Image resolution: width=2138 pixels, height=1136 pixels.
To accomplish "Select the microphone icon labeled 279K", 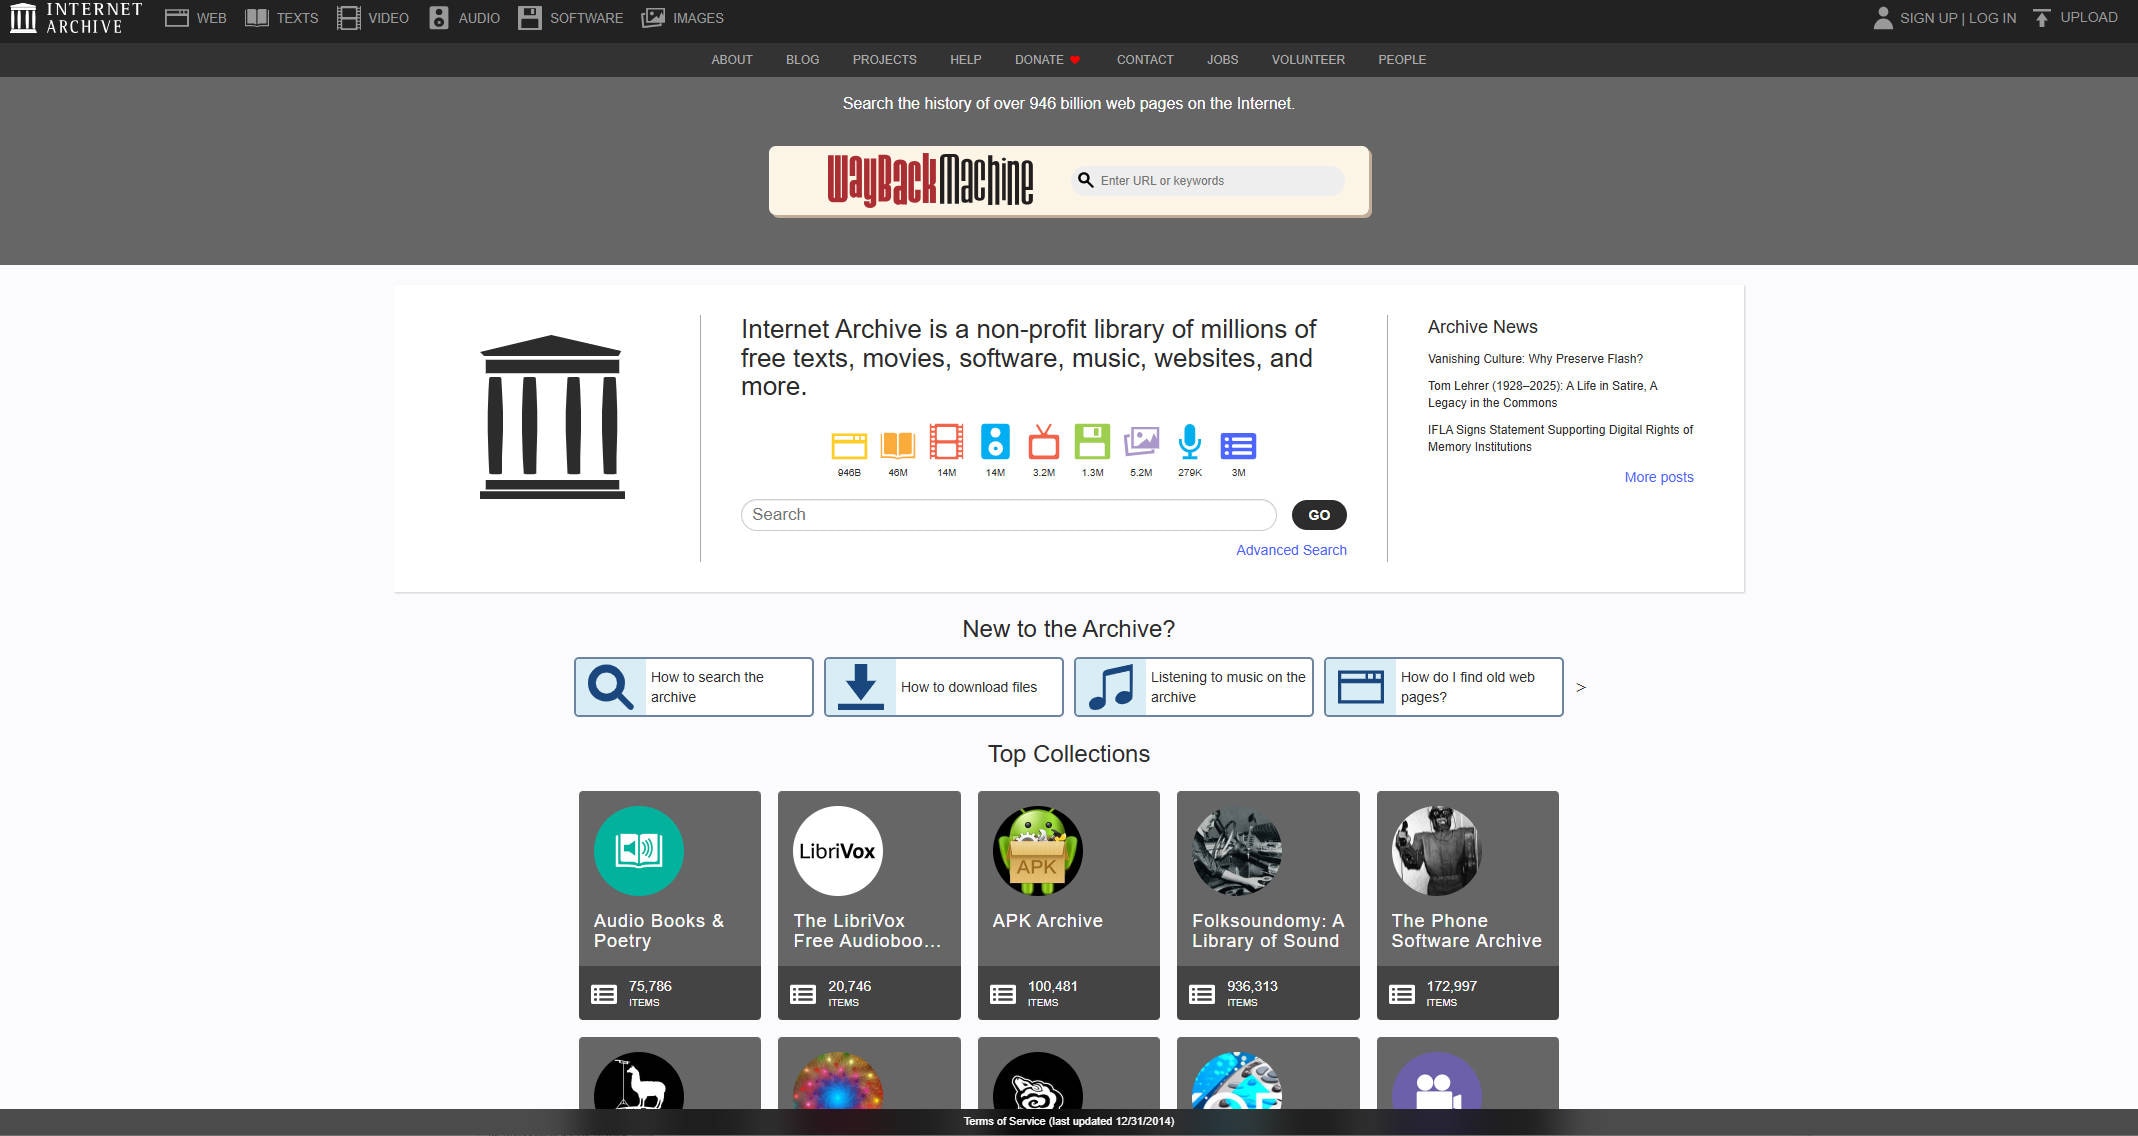I will [1190, 442].
